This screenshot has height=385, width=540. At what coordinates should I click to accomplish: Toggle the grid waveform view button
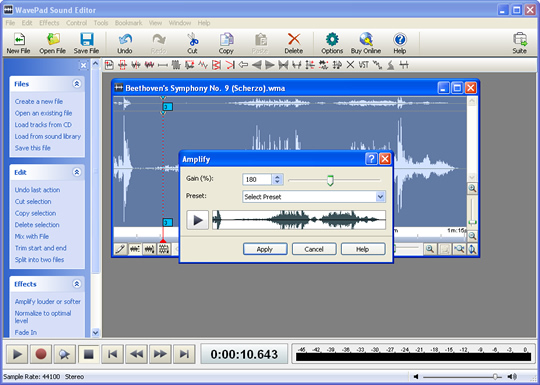(164, 249)
